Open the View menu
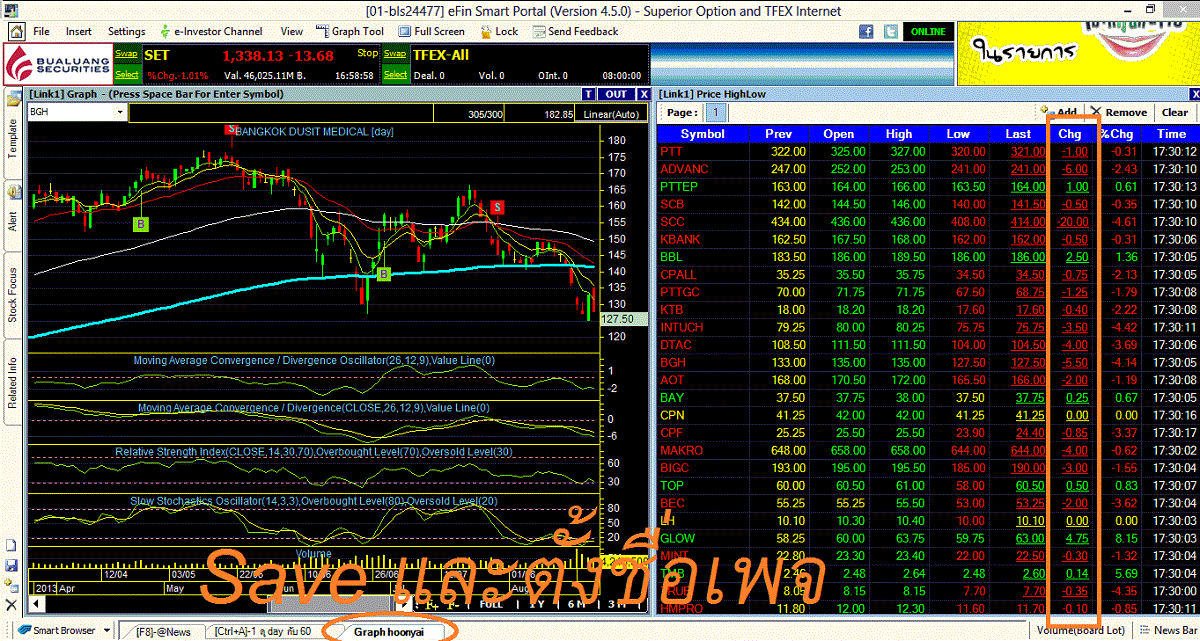The image size is (1200, 641). pyautogui.click(x=292, y=32)
